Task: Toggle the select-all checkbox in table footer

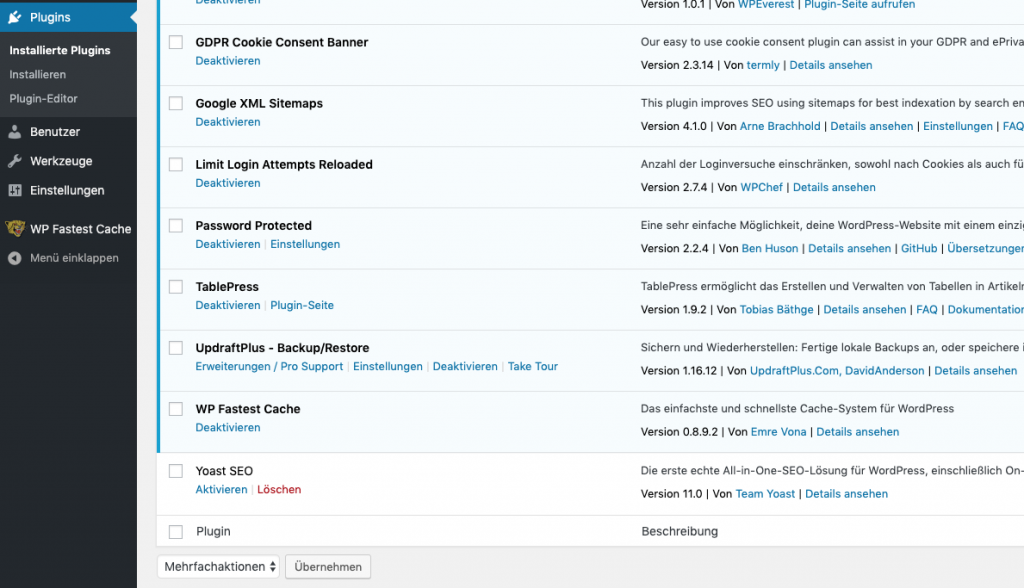Action: (176, 532)
